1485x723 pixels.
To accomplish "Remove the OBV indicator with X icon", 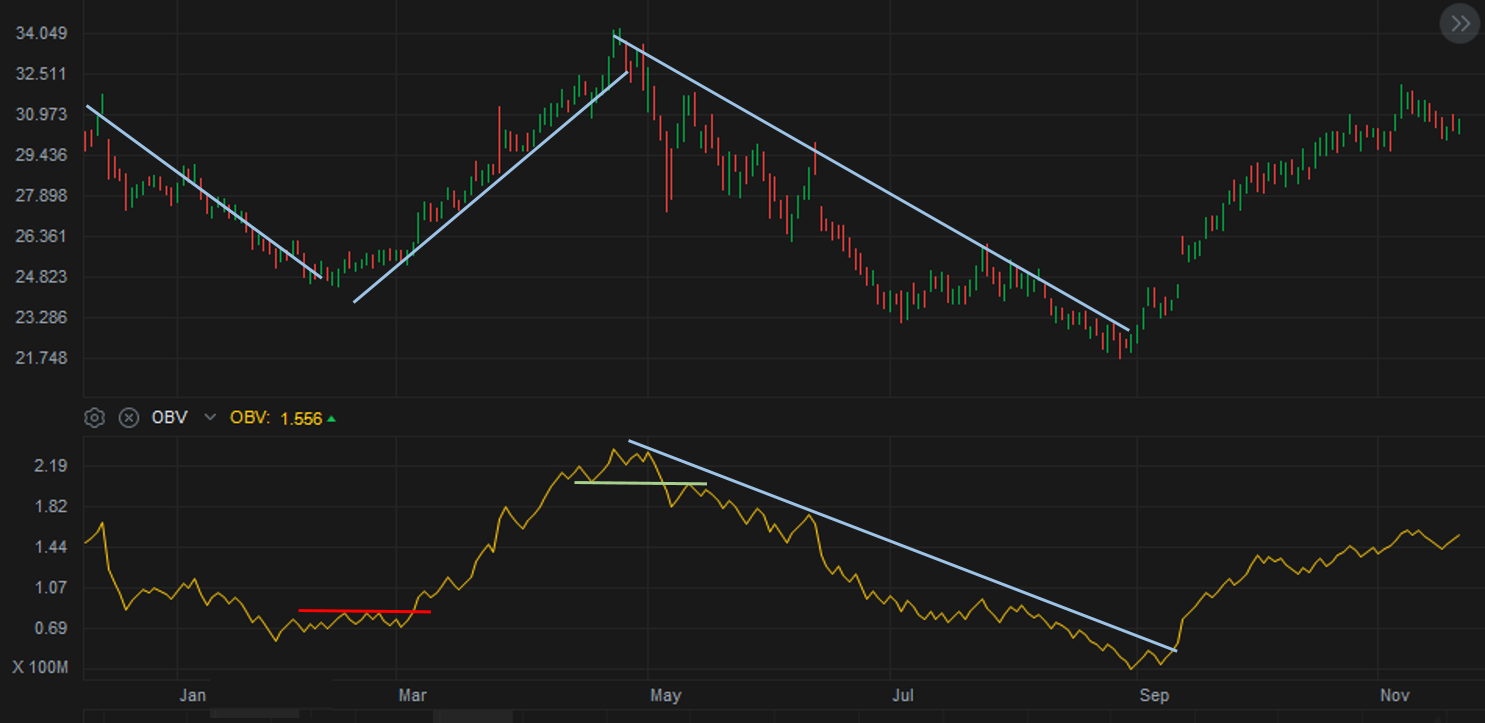I will [x=128, y=418].
